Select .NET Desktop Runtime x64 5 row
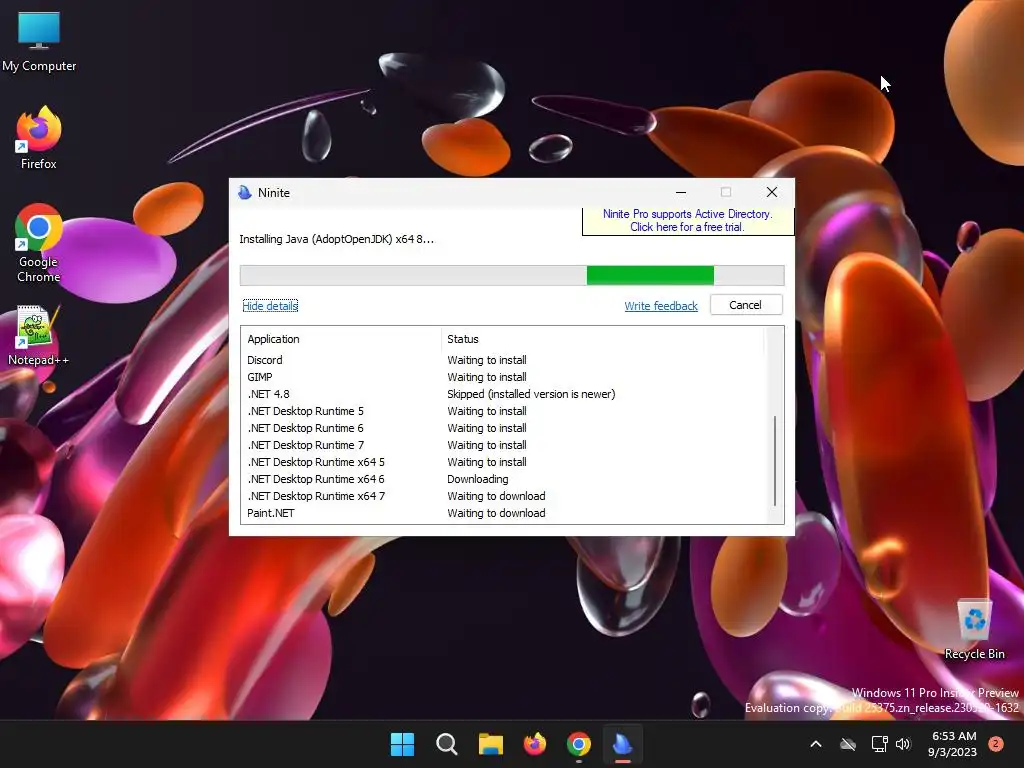Screen dimensions: 1024x768 point(503,462)
